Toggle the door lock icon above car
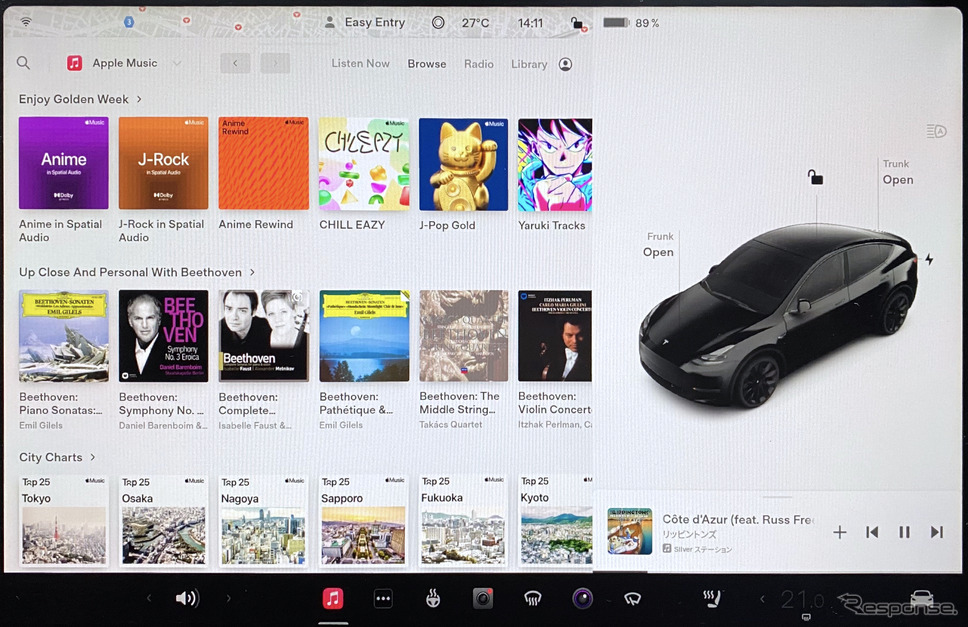The image size is (968, 627). (816, 178)
